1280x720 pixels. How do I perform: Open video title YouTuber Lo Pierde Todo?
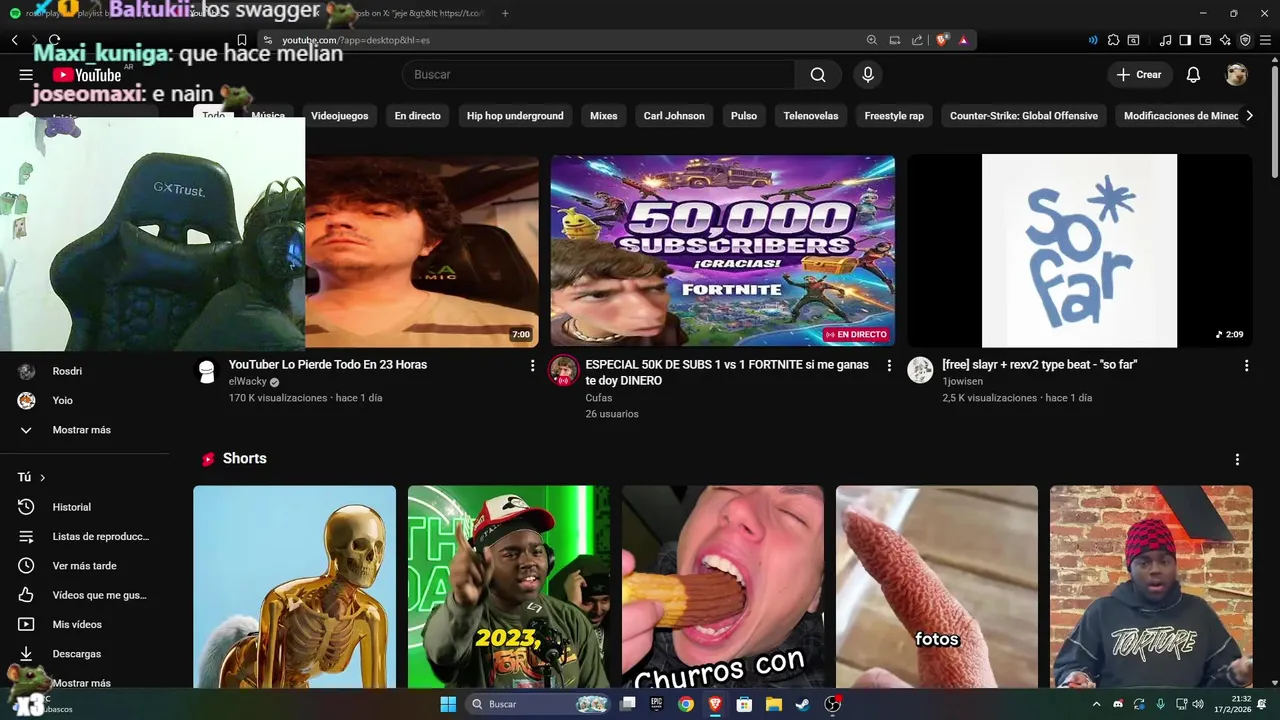tap(328, 365)
